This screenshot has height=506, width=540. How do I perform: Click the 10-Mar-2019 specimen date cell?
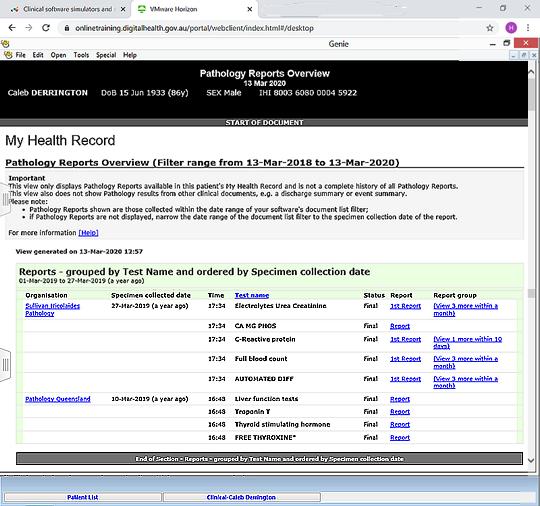tap(150, 399)
